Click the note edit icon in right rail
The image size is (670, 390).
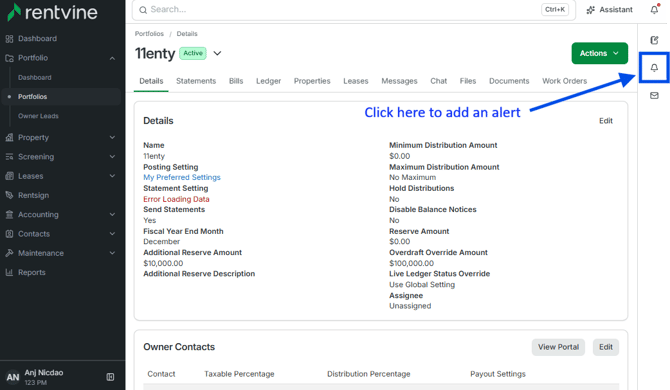(x=654, y=40)
